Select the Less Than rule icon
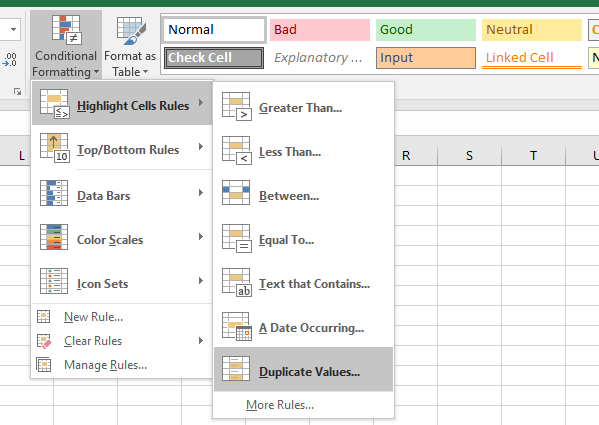The width and height of the screenshot is (599, 425). coord(236,151)
